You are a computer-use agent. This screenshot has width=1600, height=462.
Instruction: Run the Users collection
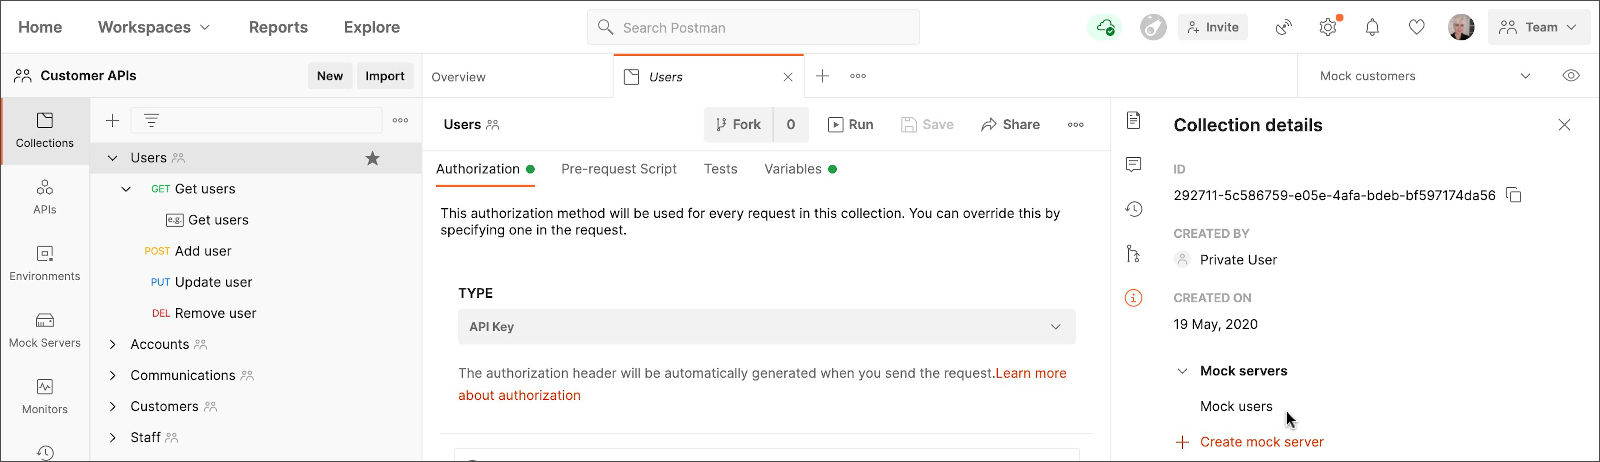850,125
